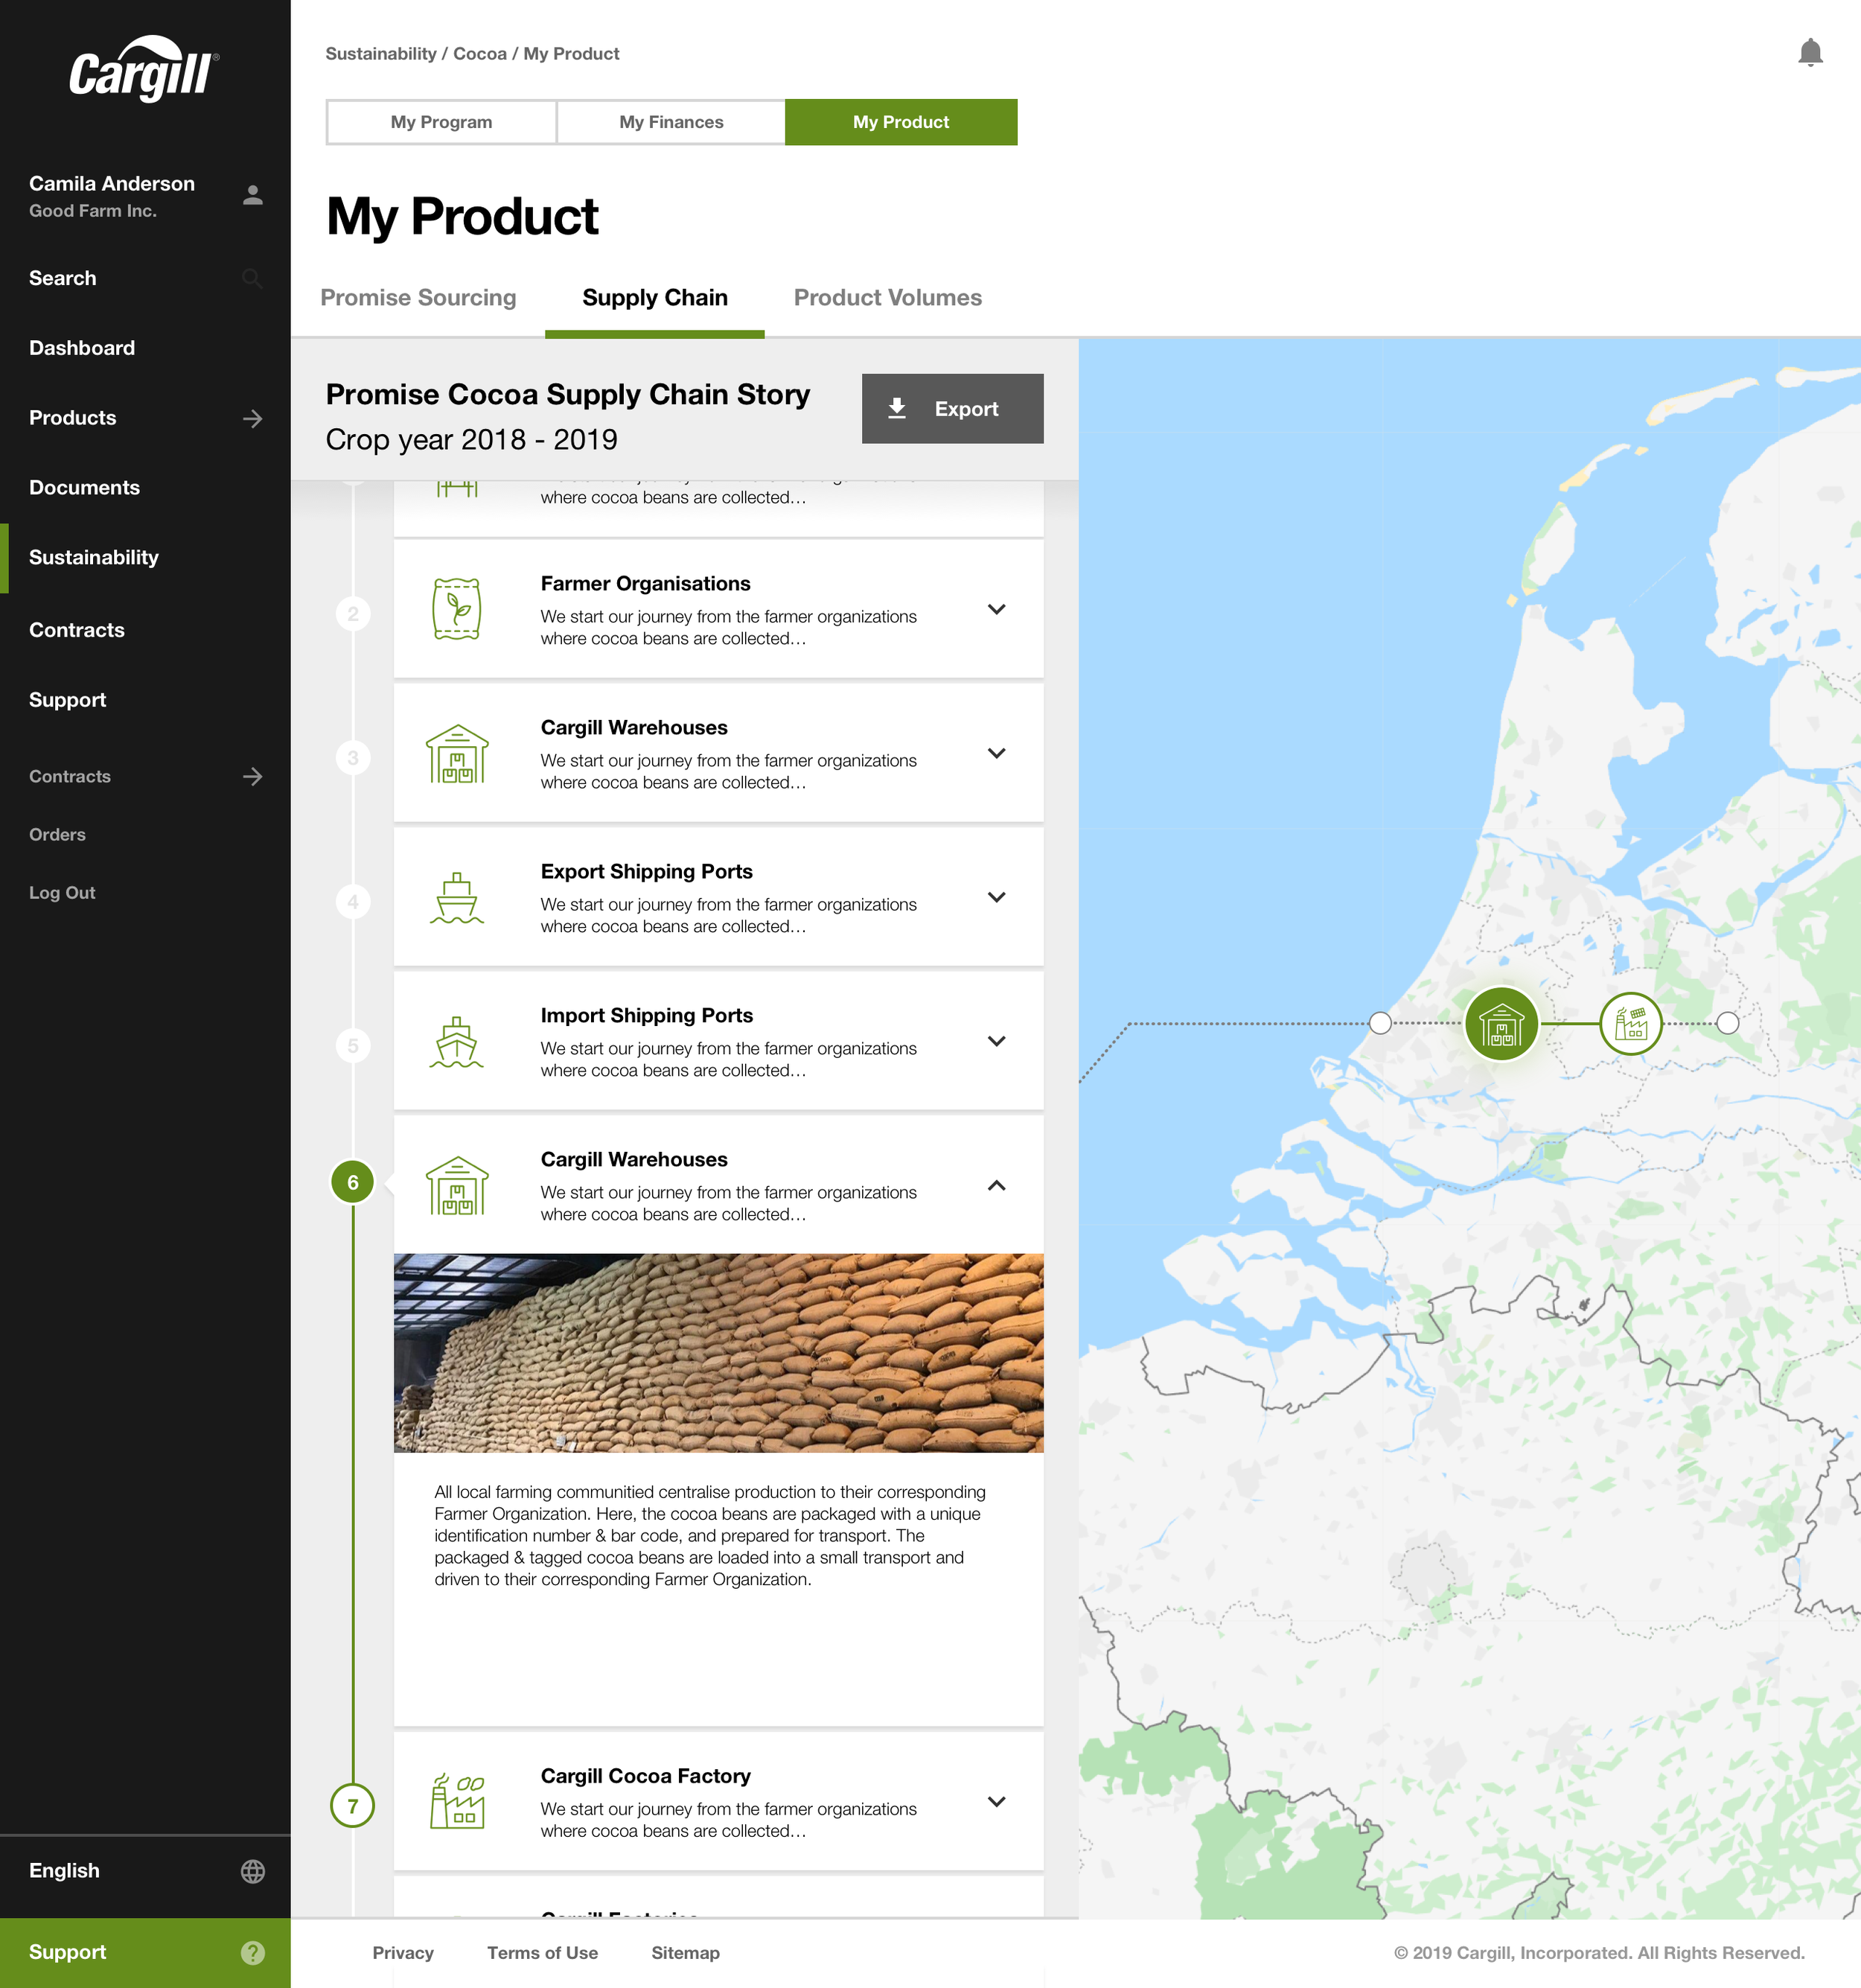Open the notifications bell
This screenshot has width=1861, height=1988.
tap(1809, 53)
